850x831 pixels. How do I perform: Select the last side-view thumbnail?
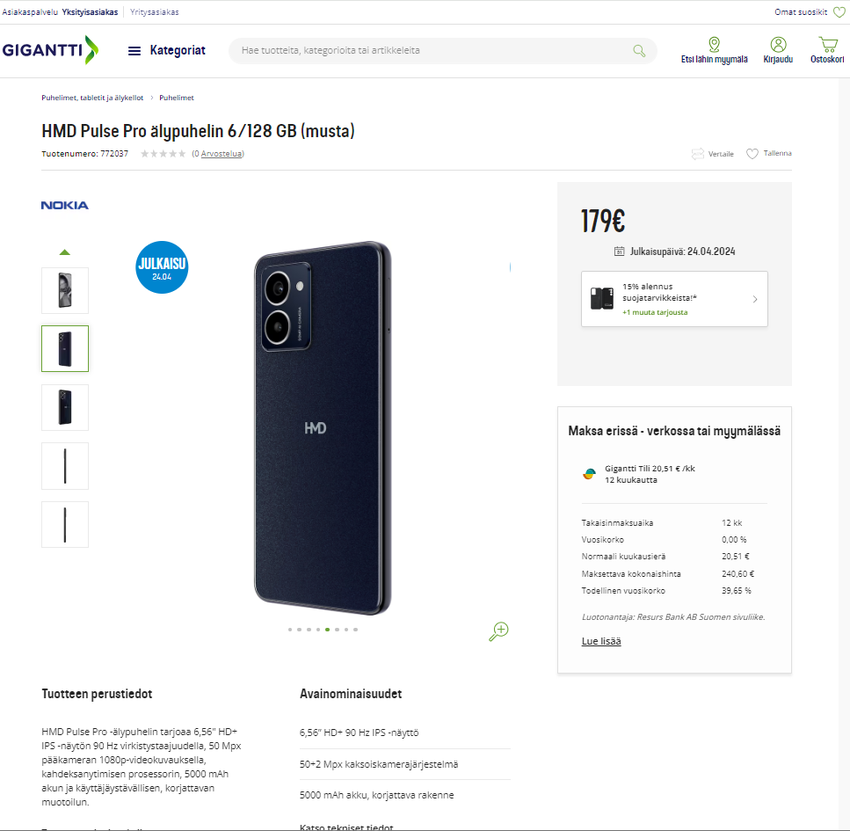65,524
